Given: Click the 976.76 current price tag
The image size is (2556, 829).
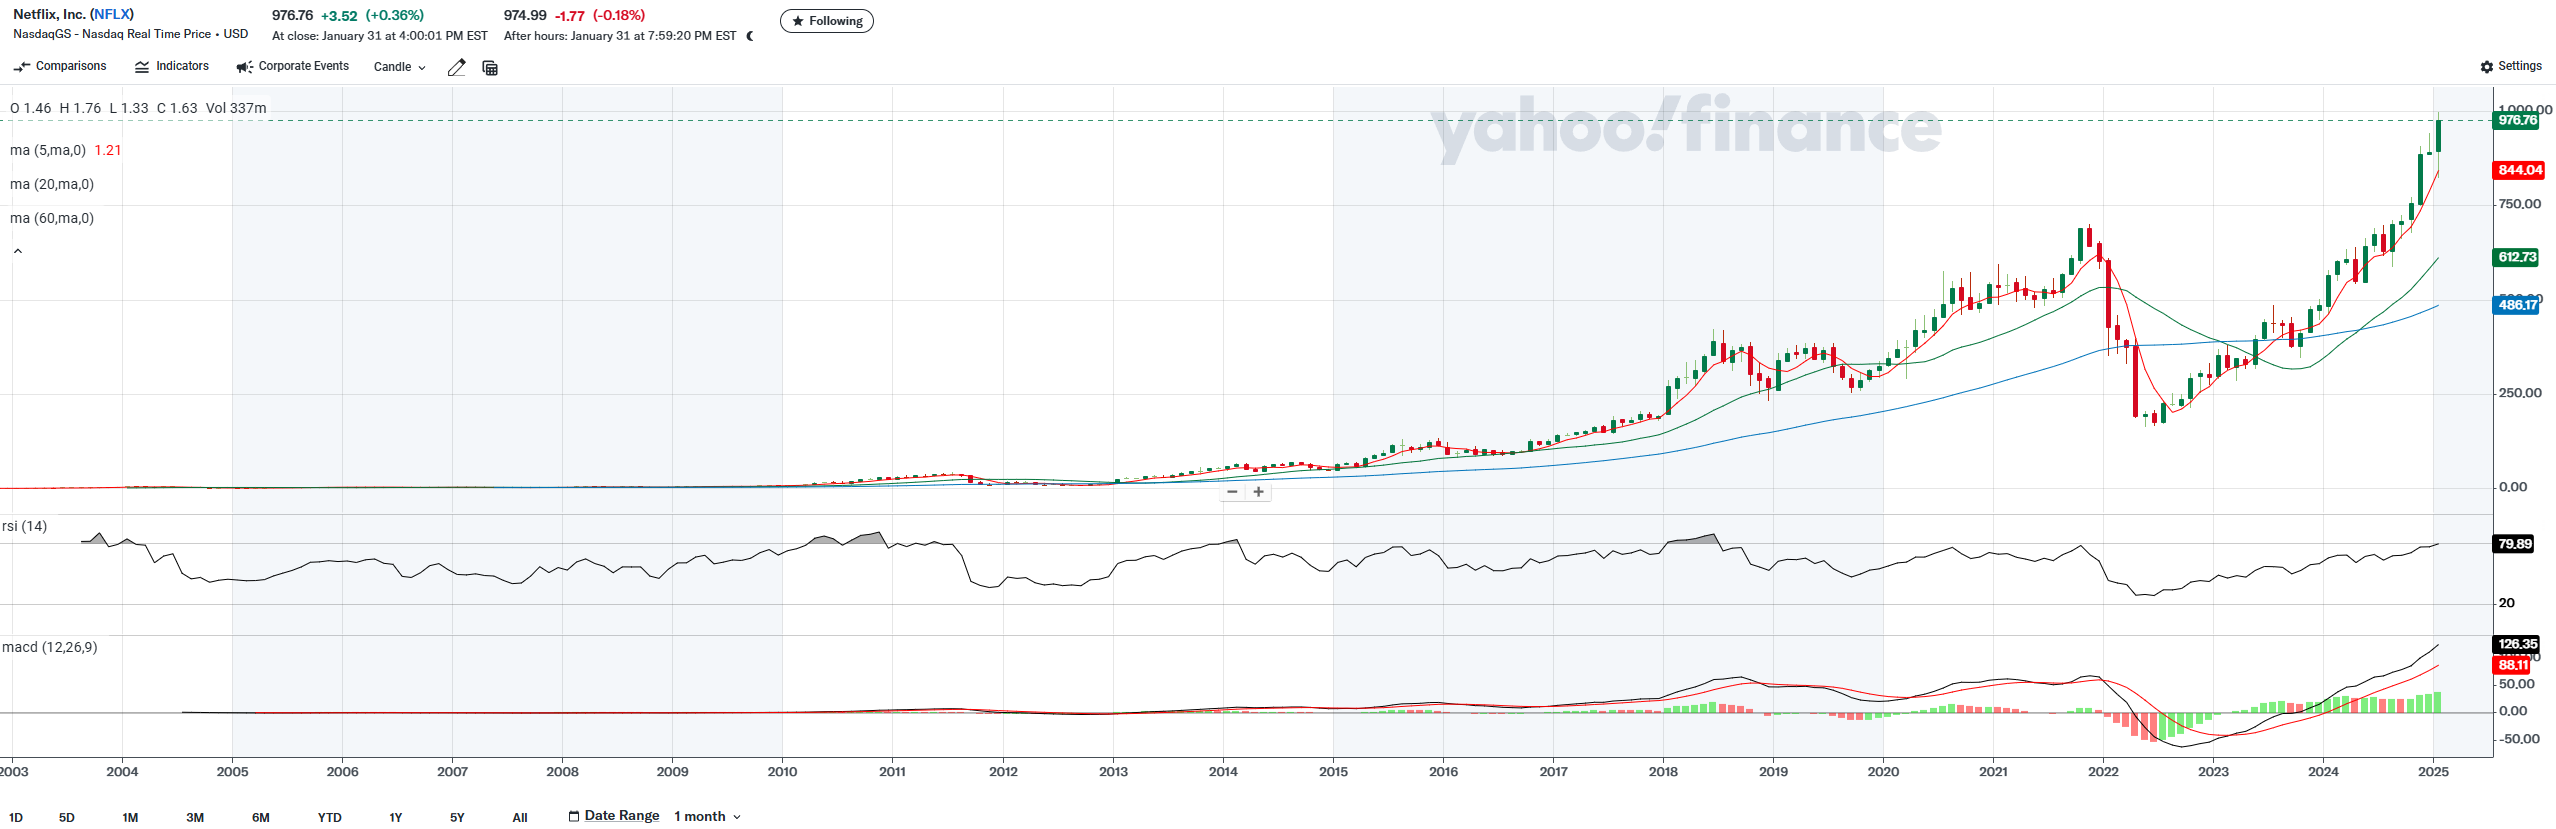Looking at the screenshot, I should [2517, 120].
